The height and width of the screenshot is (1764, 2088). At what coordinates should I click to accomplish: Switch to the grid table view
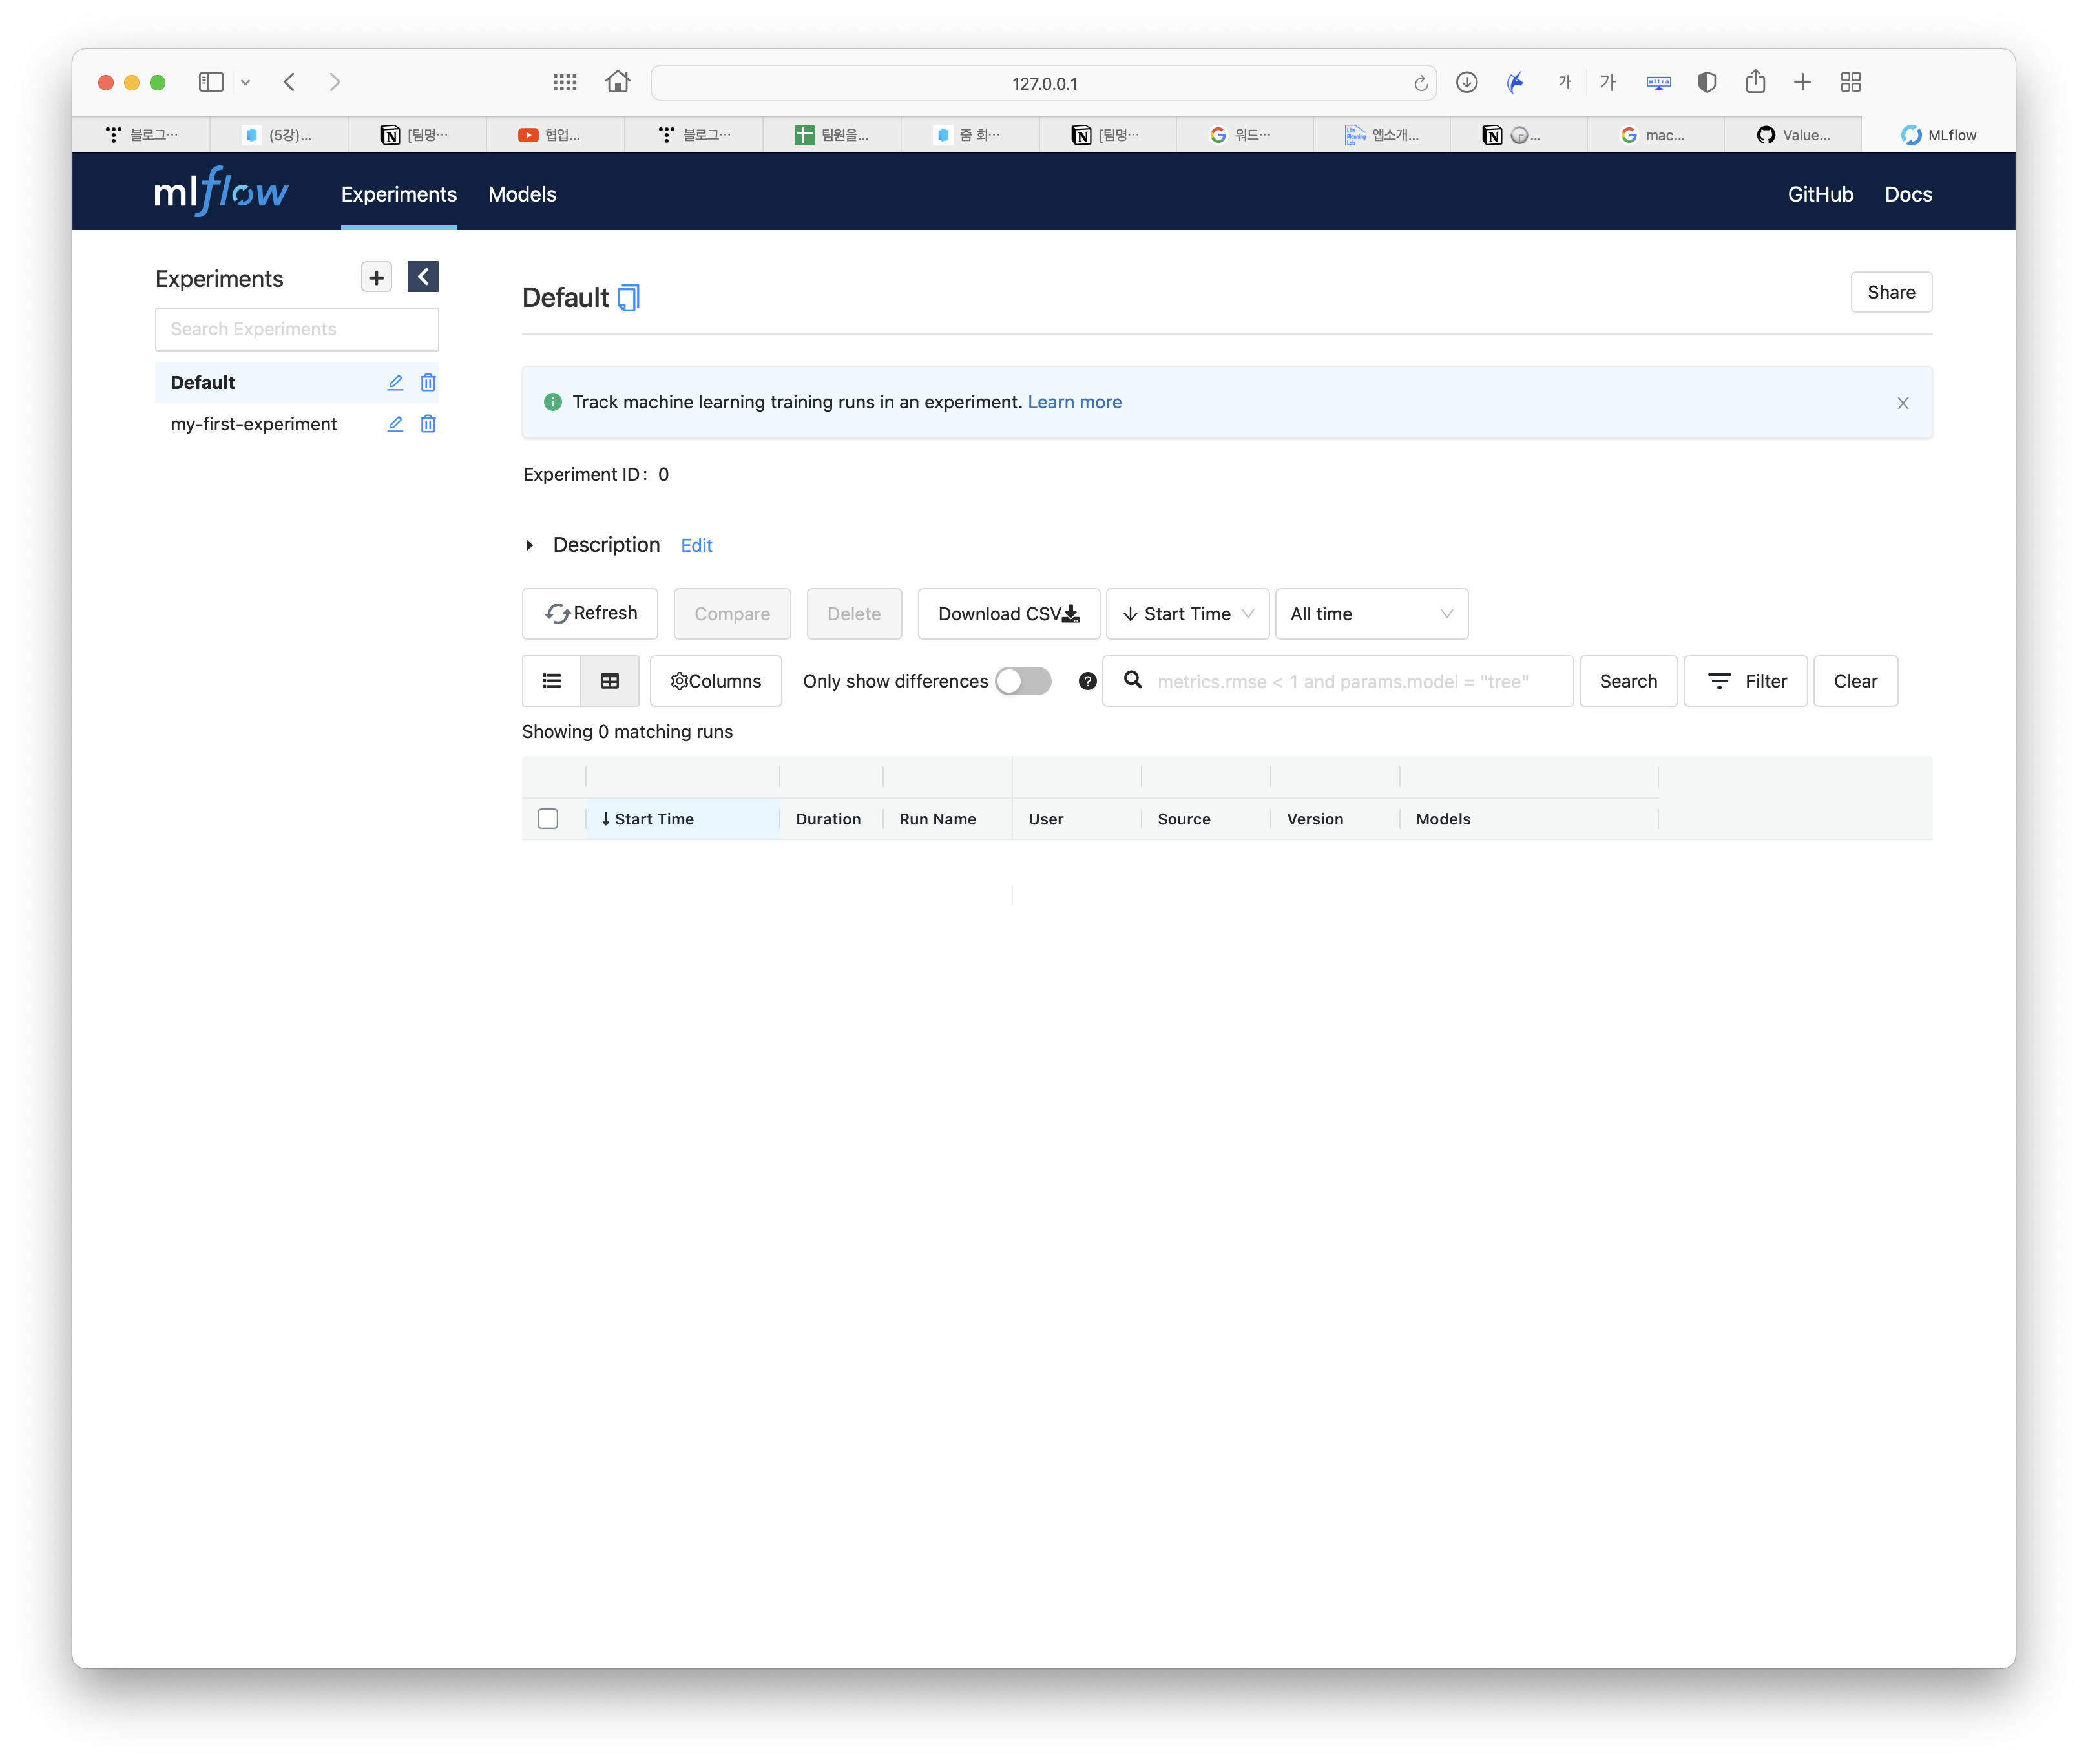[x=609, y=681]
